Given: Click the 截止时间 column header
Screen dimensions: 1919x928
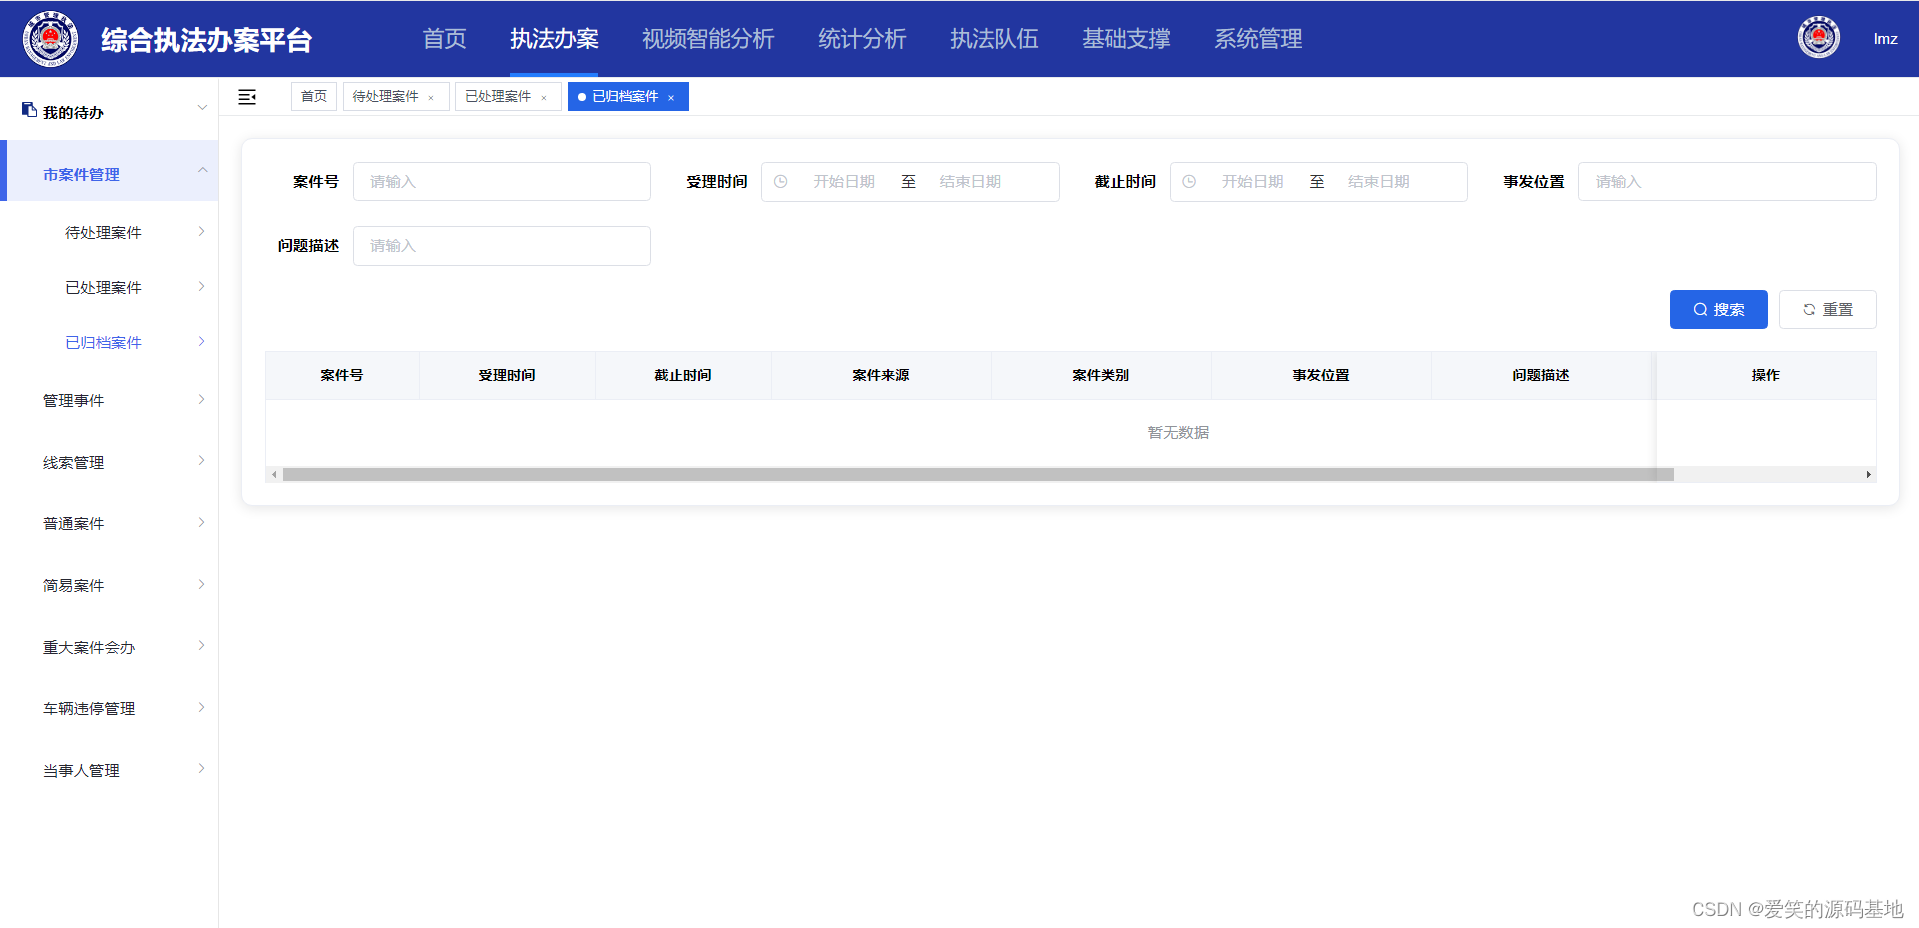Looking at the screenshot, I should (683, 375).
